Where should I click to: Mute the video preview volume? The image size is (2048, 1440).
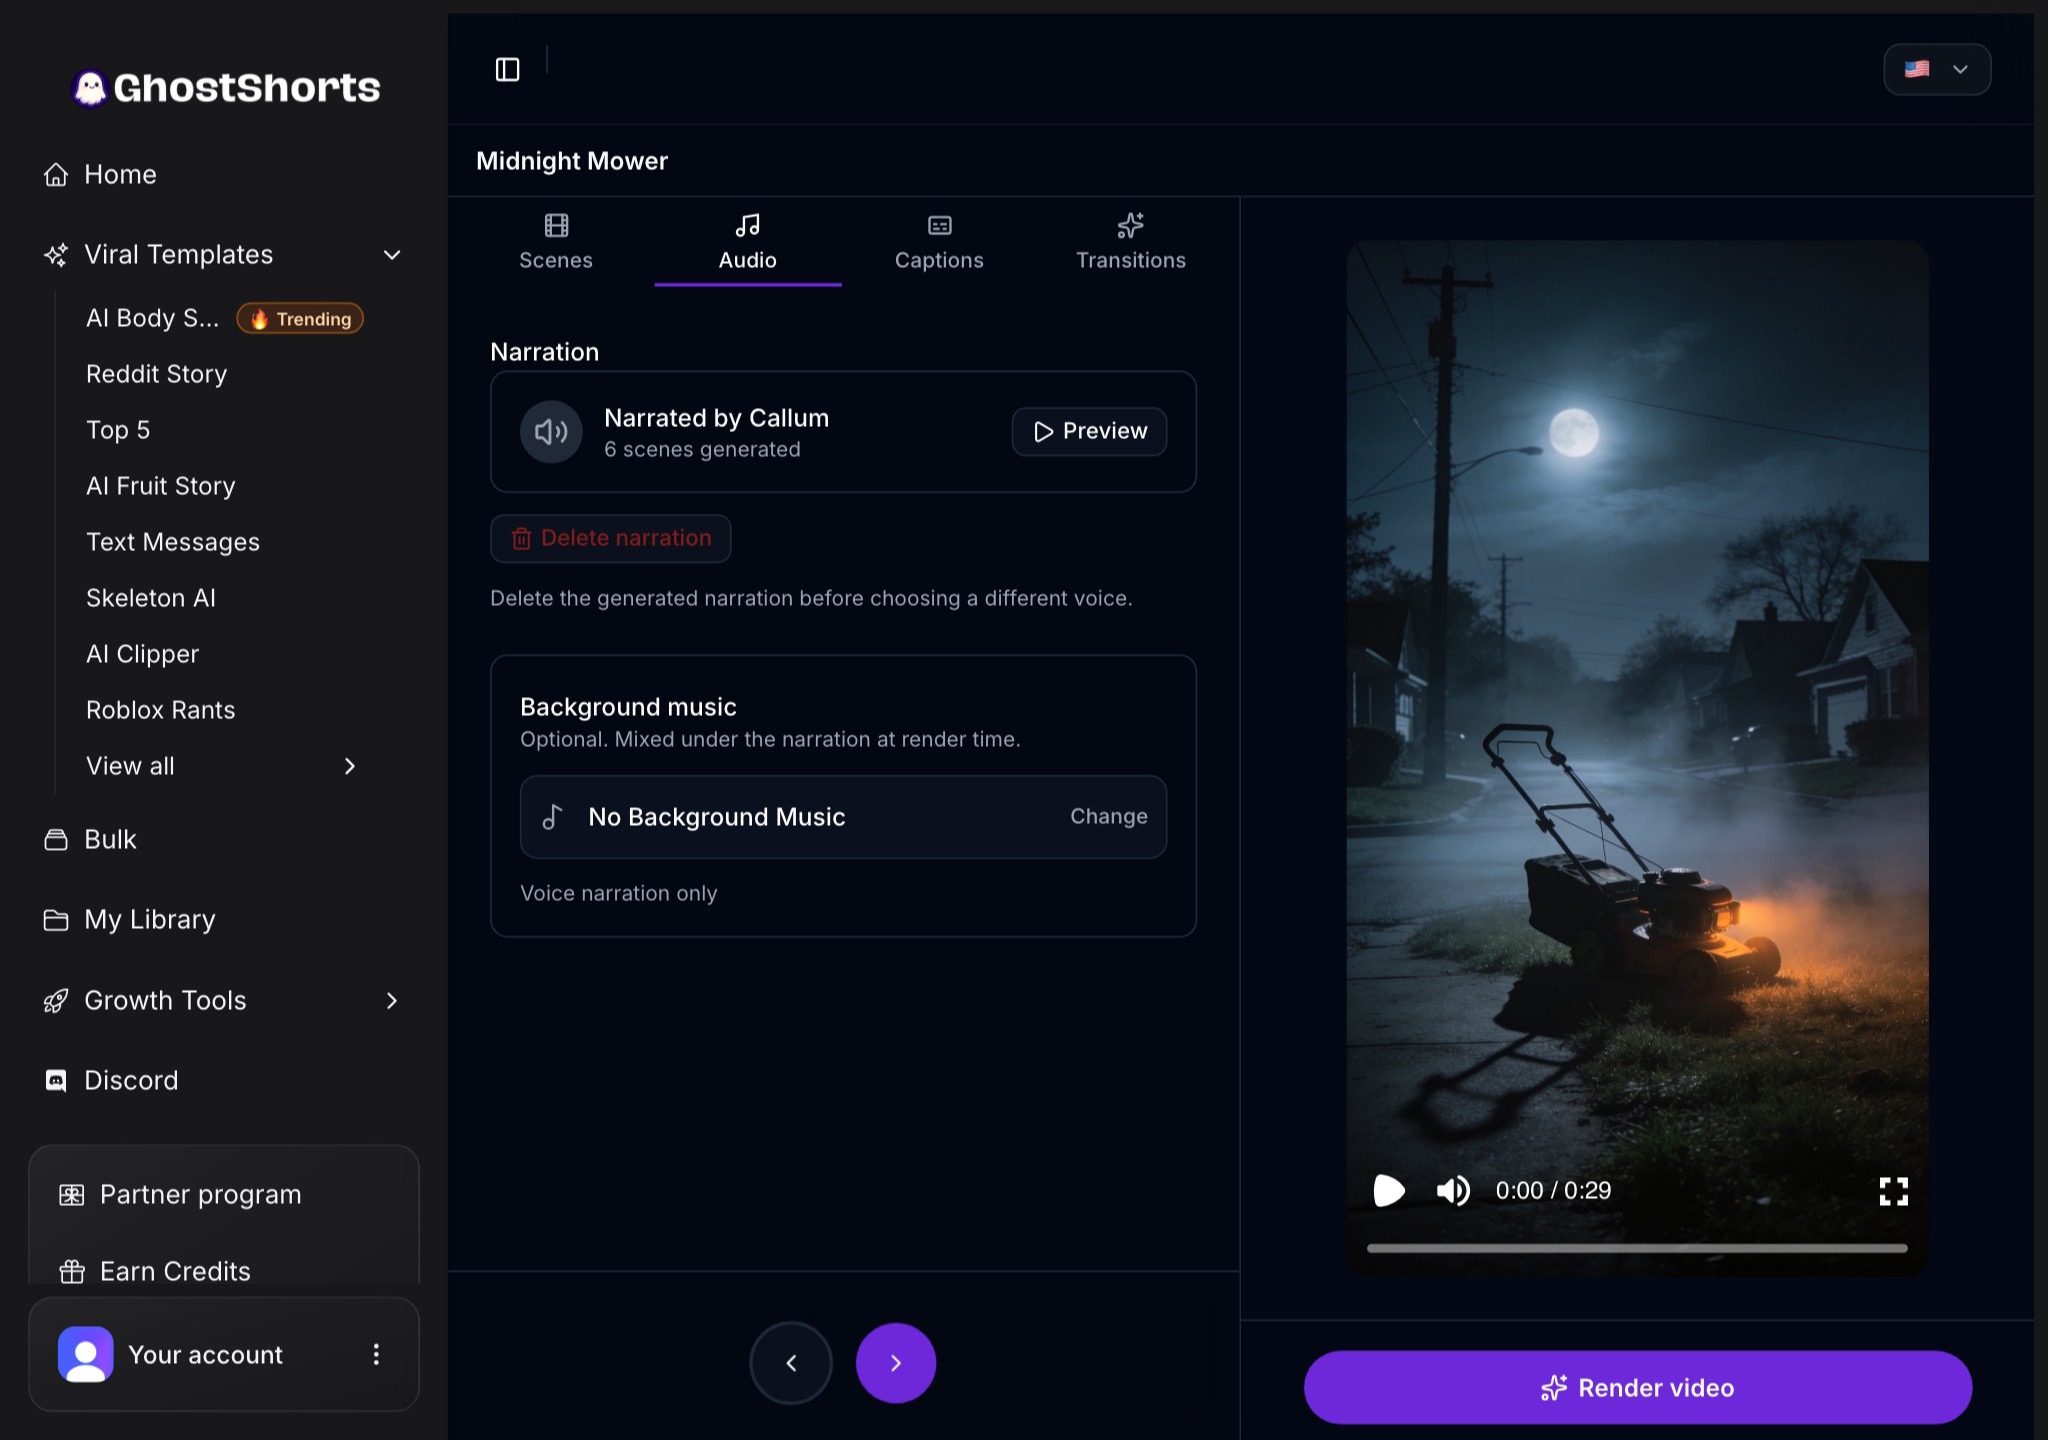[x=1453, y=1190]
